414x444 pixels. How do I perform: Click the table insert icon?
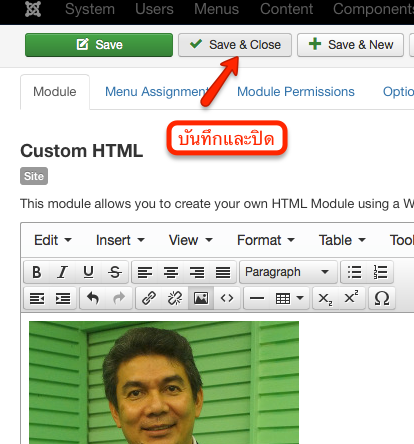click(x=283, y=298)
